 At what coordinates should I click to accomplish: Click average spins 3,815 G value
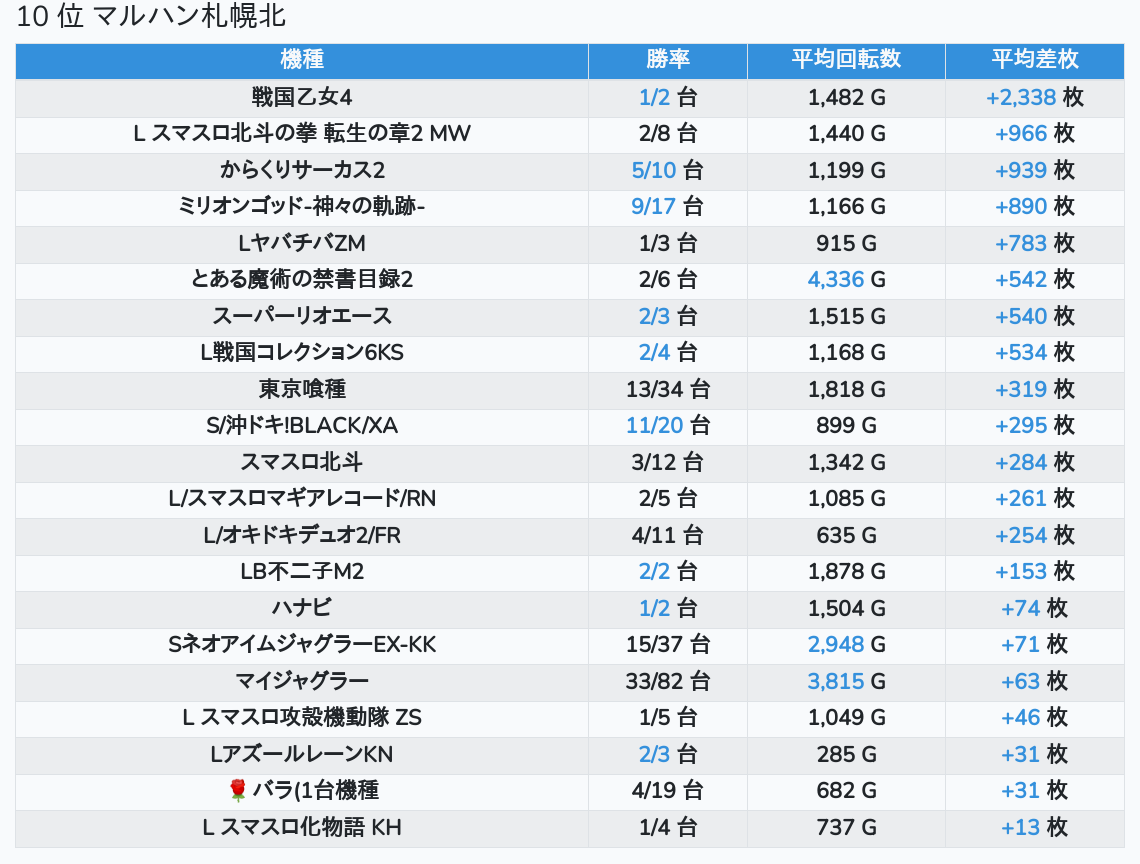point(846,681)
